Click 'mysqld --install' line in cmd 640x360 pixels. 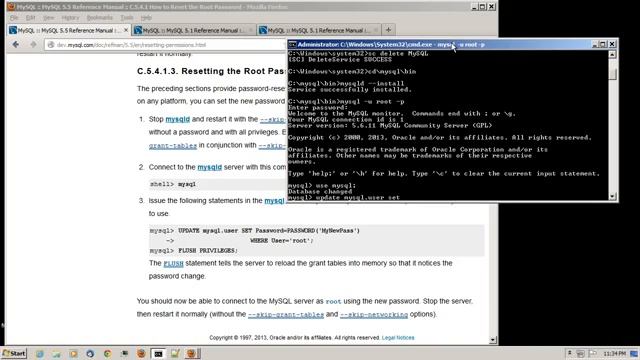pos(346,83)
